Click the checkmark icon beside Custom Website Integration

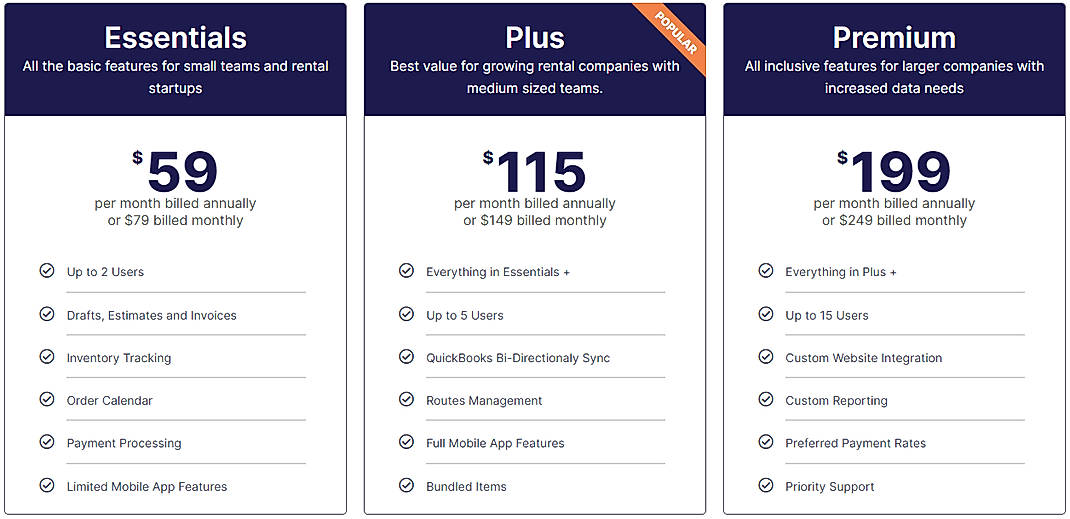coord(766,357)
